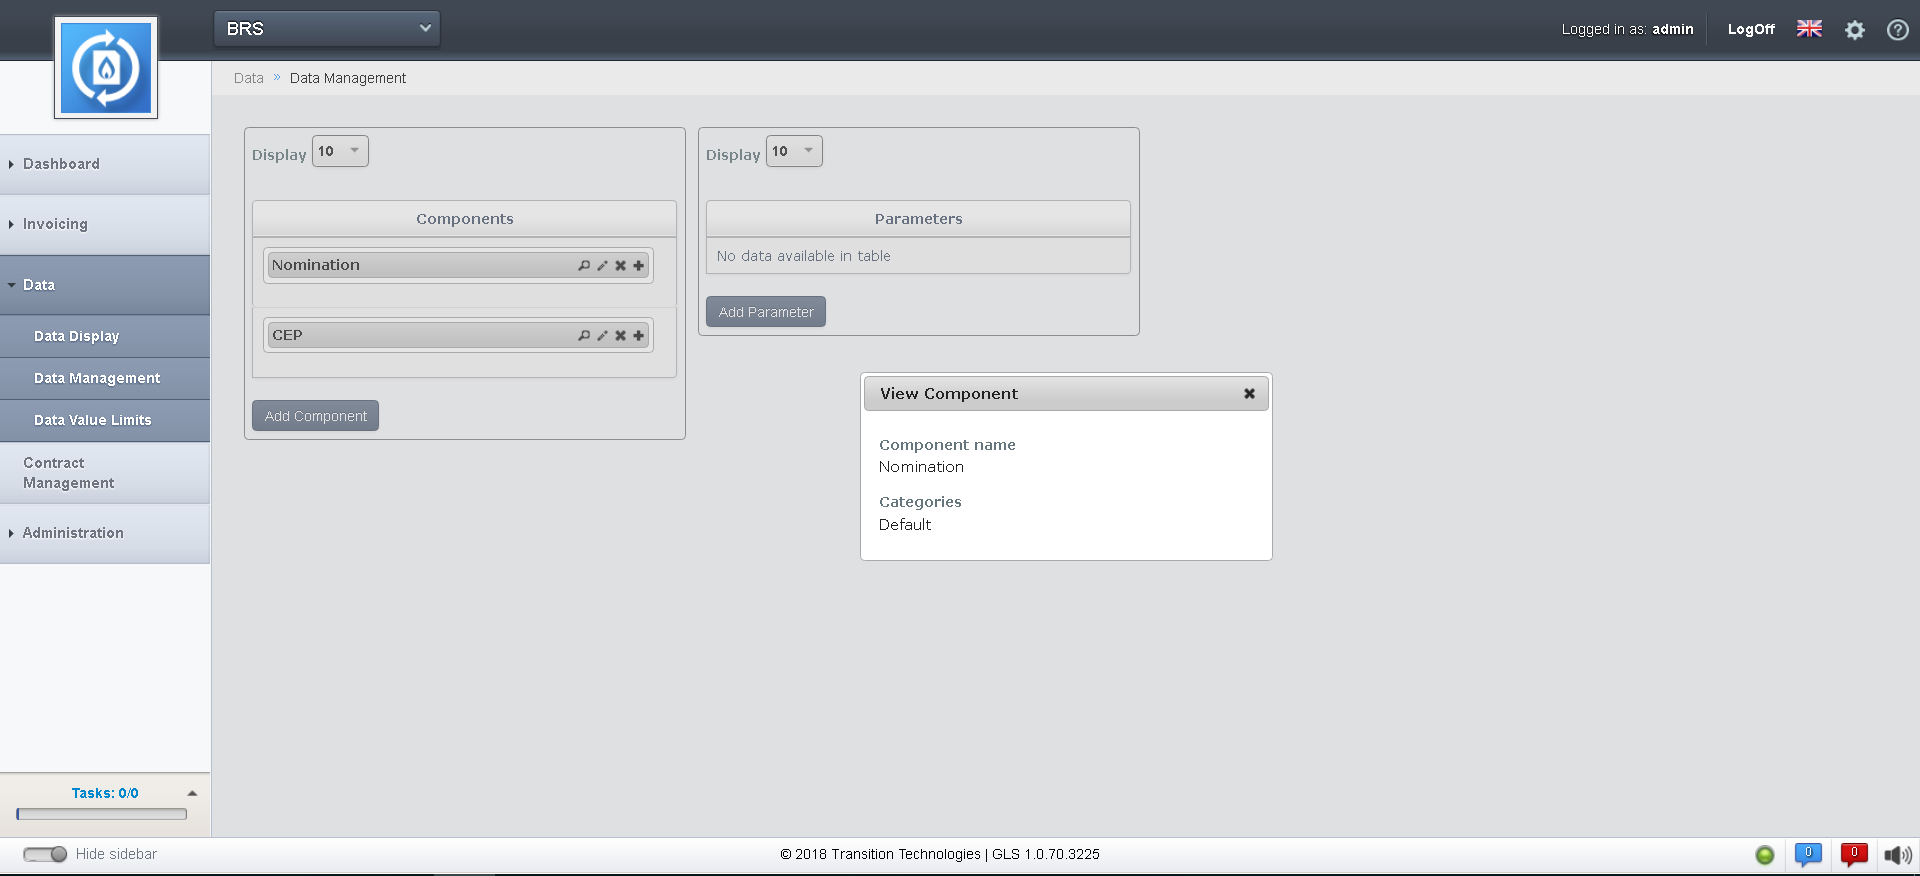
Task: Toggle the Hide sidebar switch
Action: click(x=45, y=854)
